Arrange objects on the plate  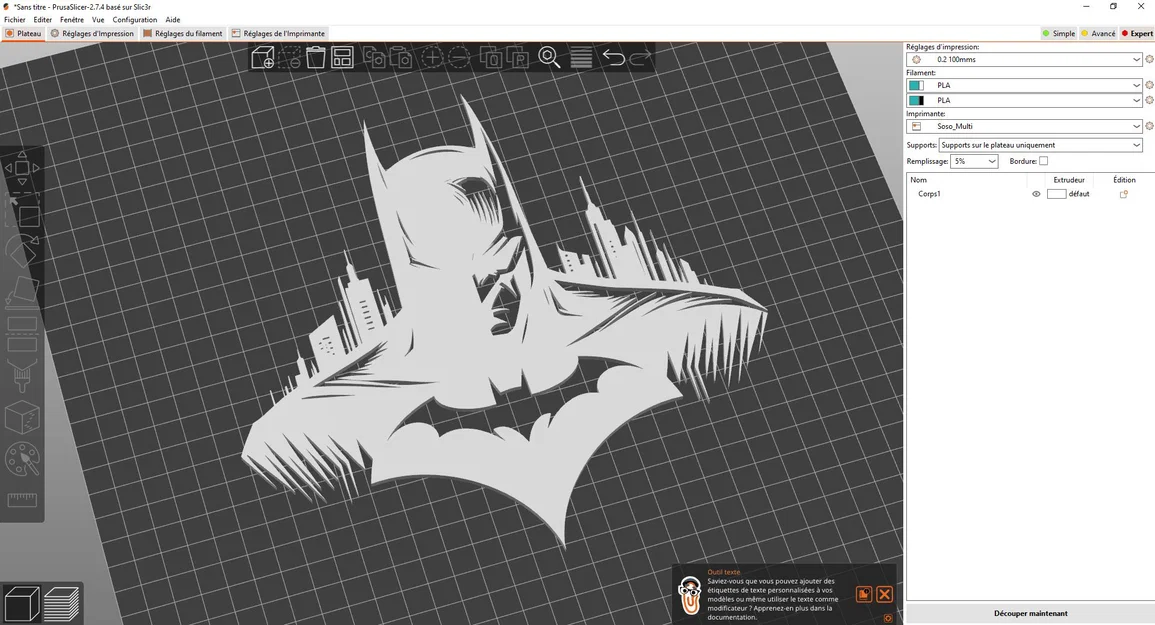pyautogui.click(x=341, y=57)
